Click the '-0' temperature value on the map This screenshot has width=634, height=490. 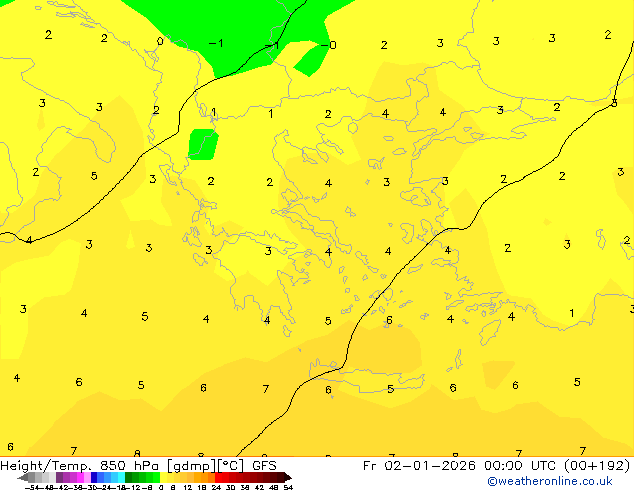tap(328, 45)
